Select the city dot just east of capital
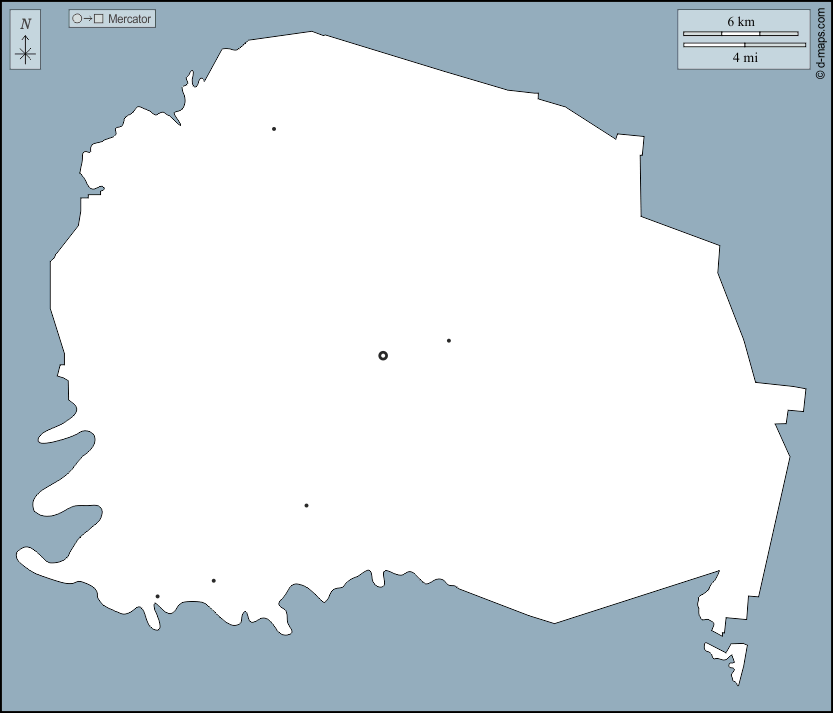The width and height of the screenshot is (833, 713). point(449,341)
